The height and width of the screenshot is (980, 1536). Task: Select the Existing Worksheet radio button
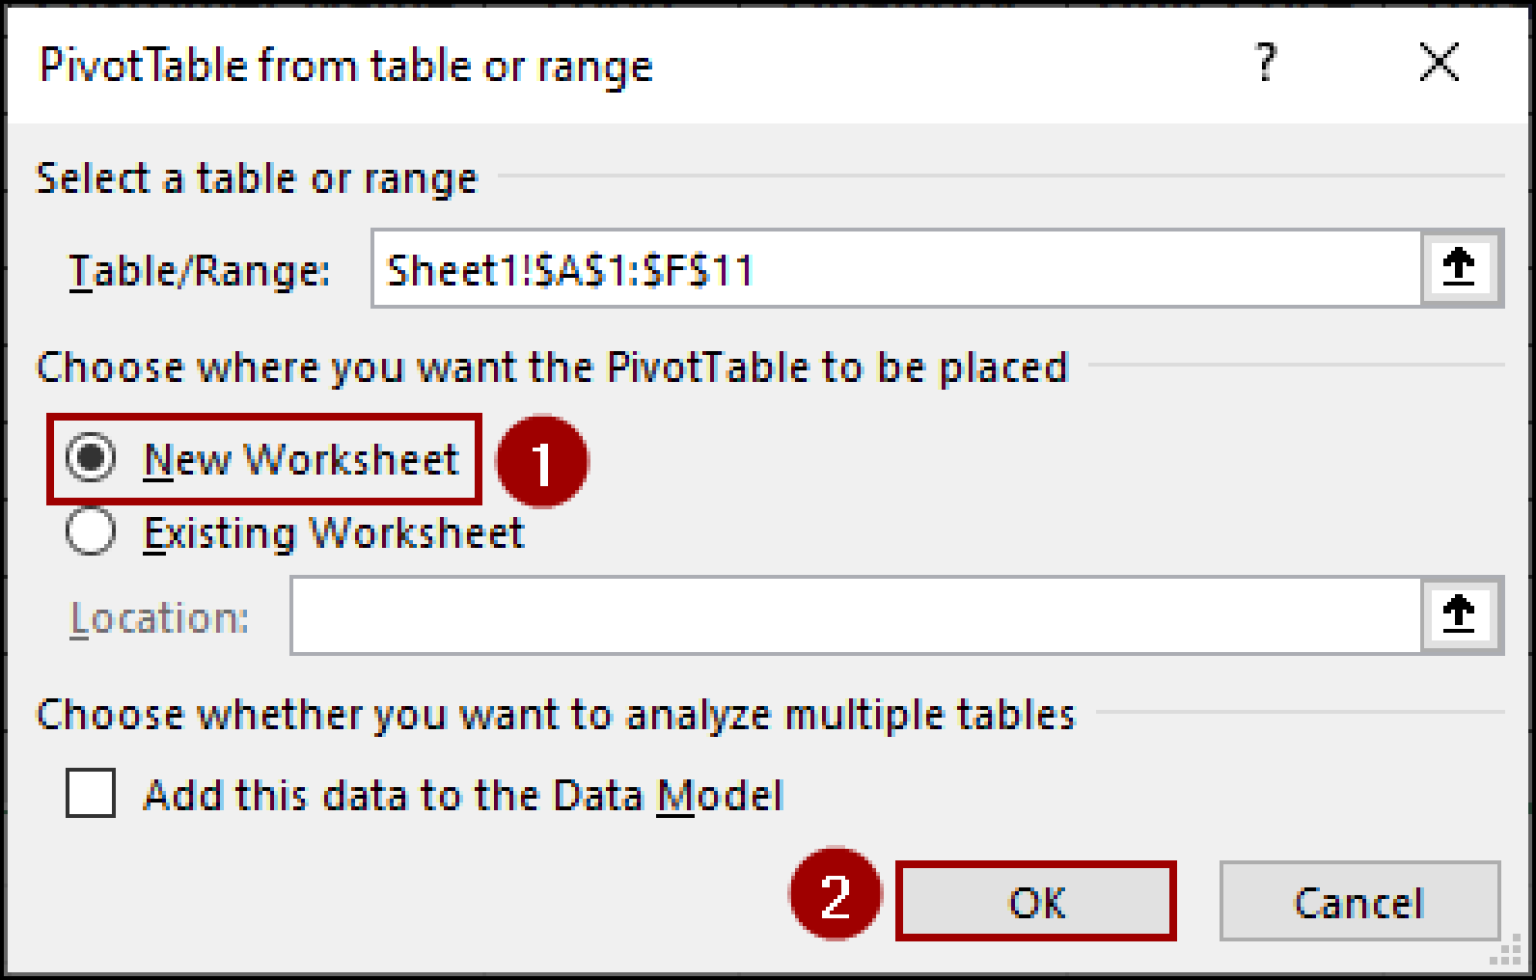(x=90, y=533)
